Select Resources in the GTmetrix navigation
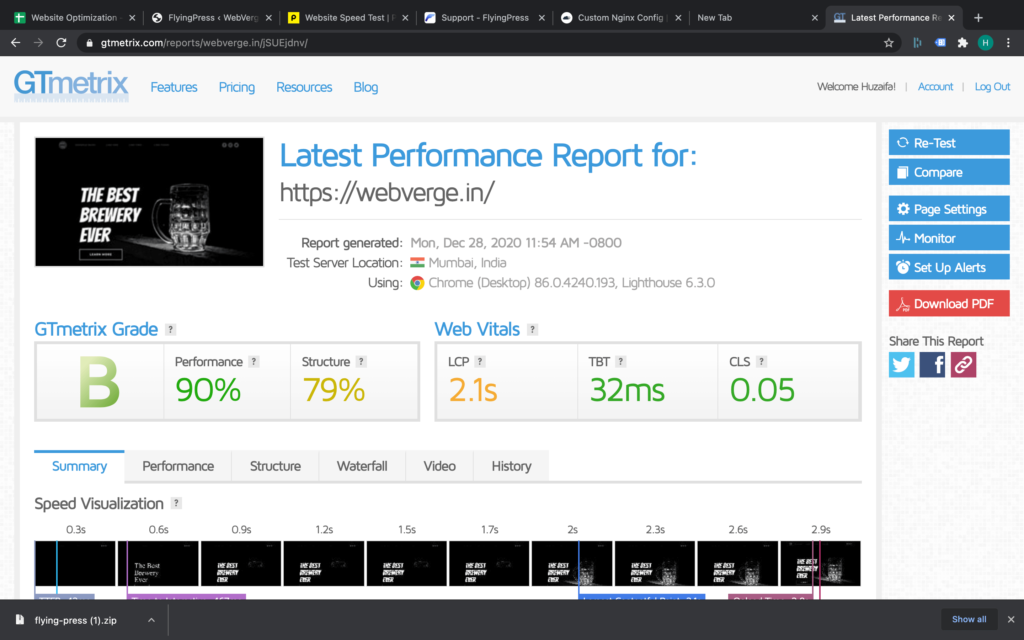The image size is (1024, 640). 304,87
